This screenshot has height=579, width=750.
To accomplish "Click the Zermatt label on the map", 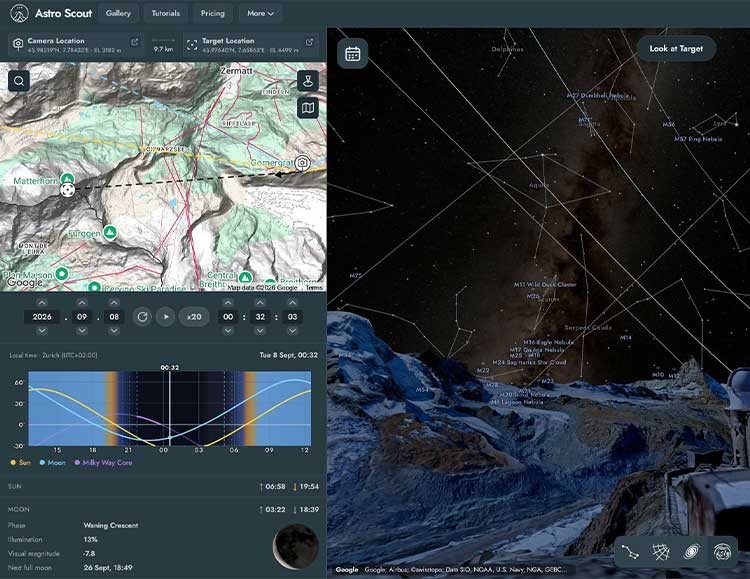I will tap(236, 70).
